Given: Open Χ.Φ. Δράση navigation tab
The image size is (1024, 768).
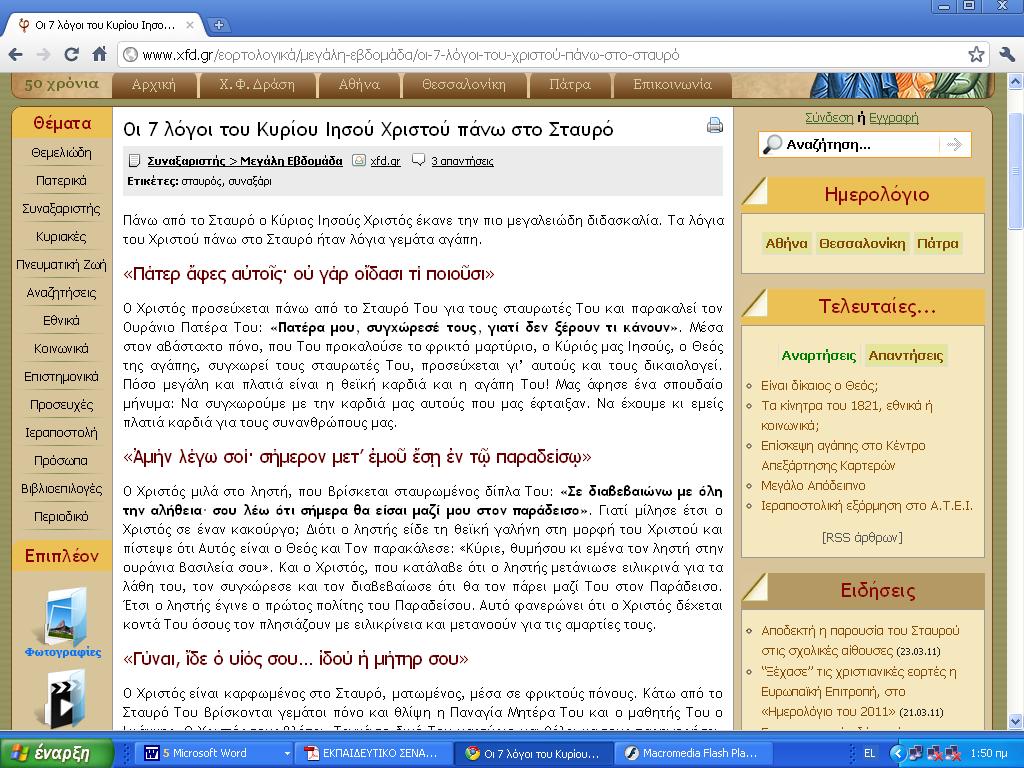Looking at the screenshot, I should (x=257, y=85).
